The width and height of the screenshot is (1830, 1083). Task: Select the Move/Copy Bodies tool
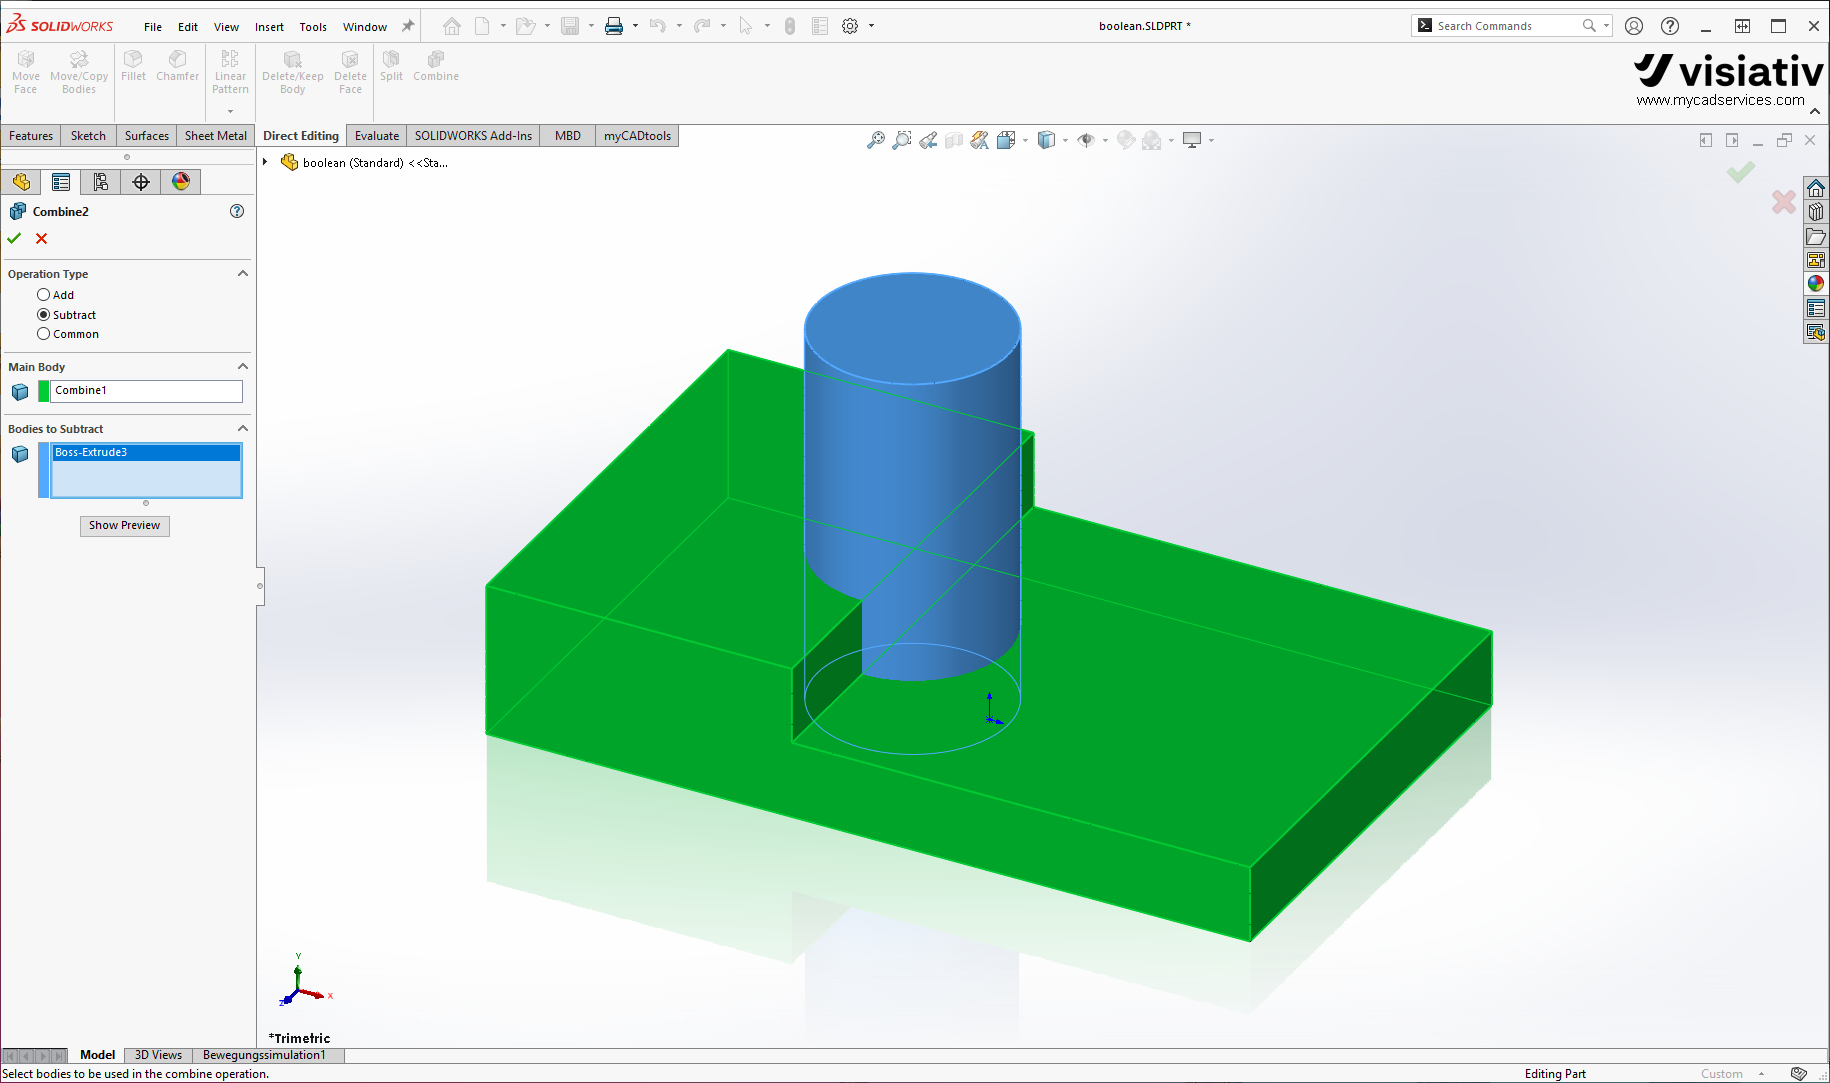click(x=79, y=72)
